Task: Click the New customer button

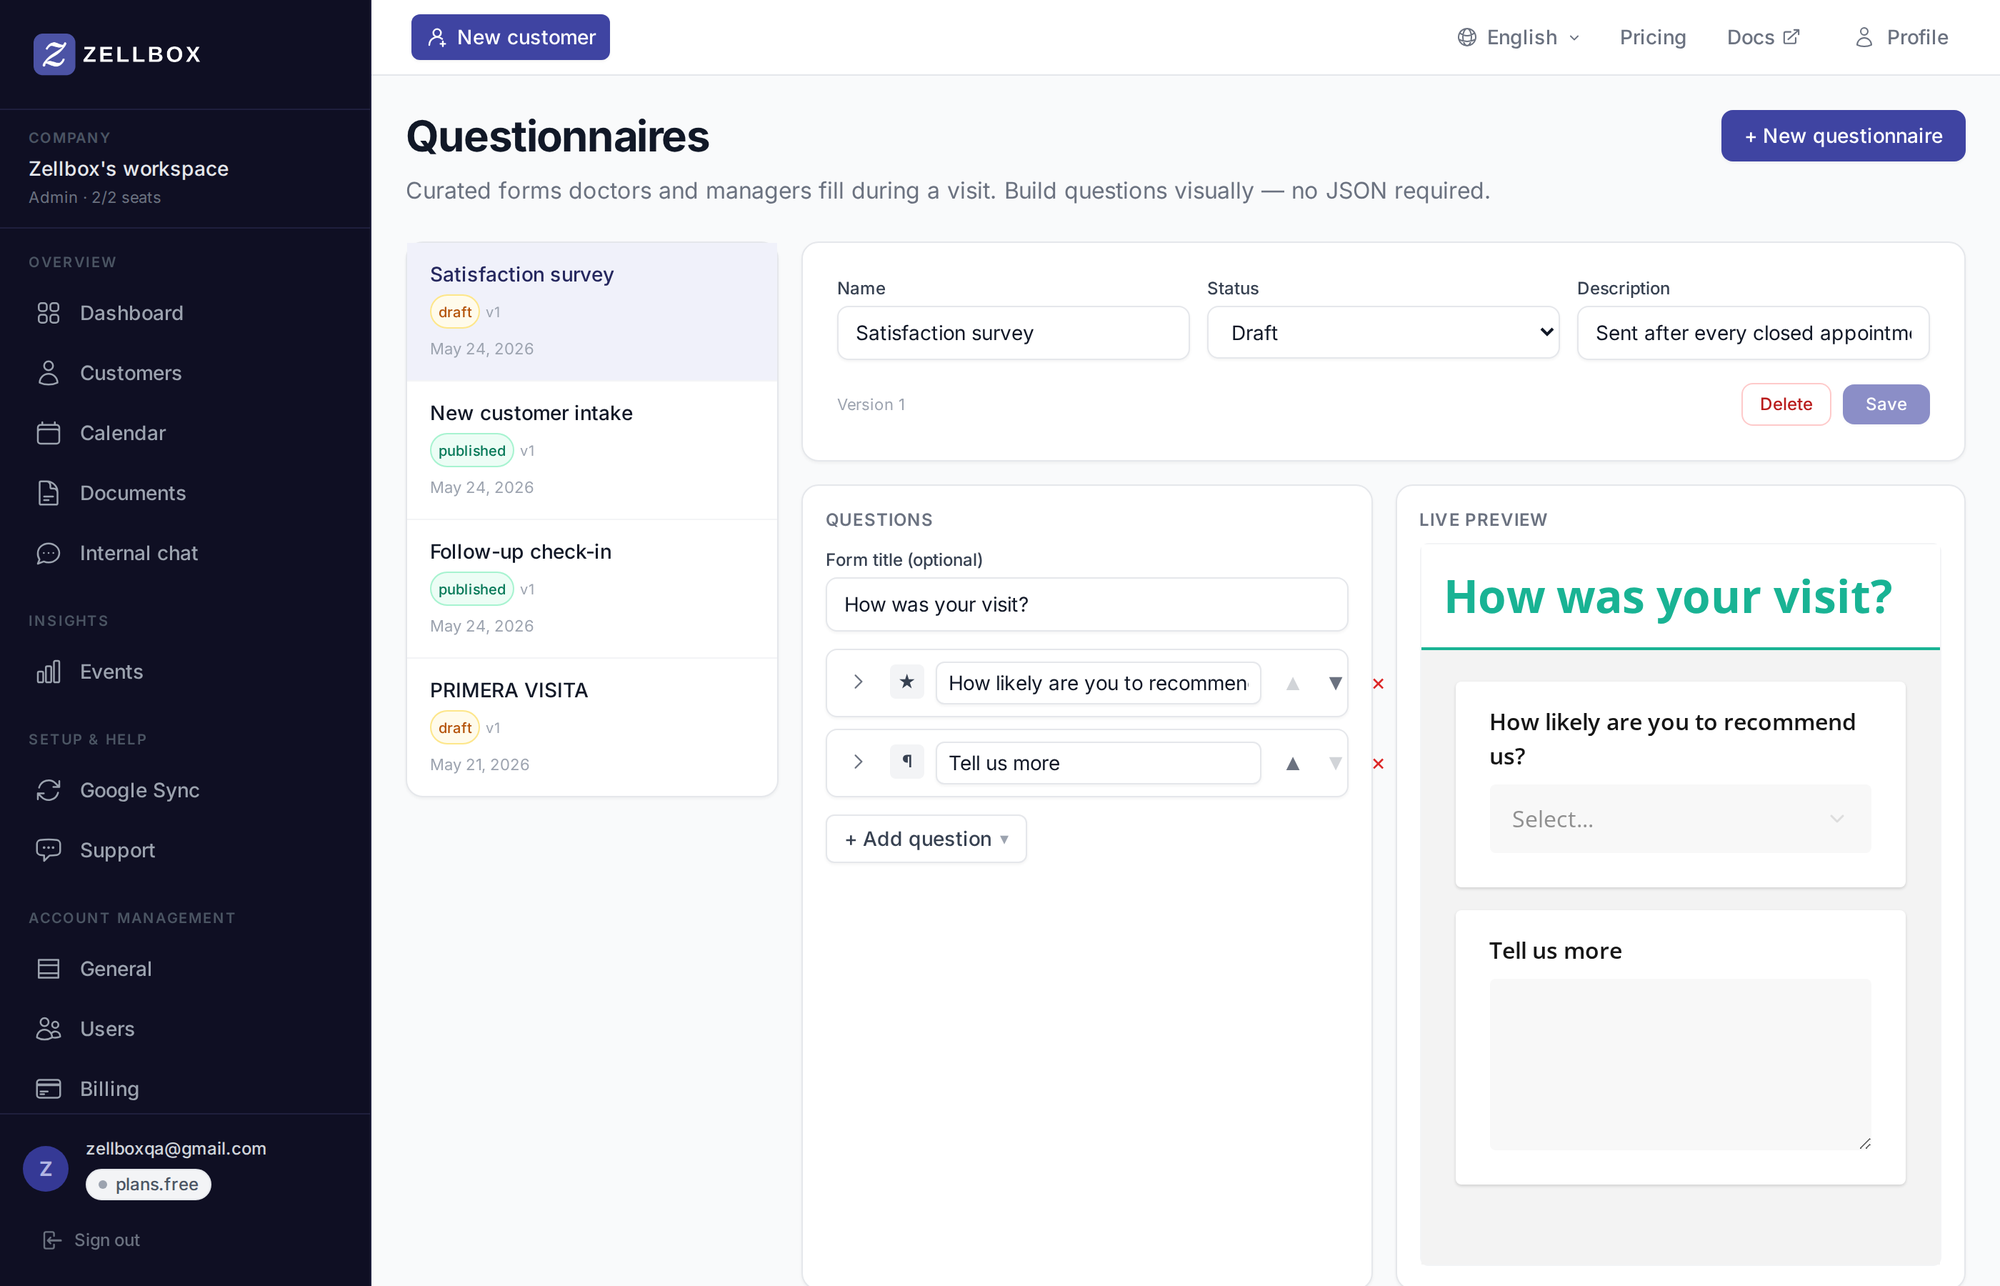Action: (510, 37)
